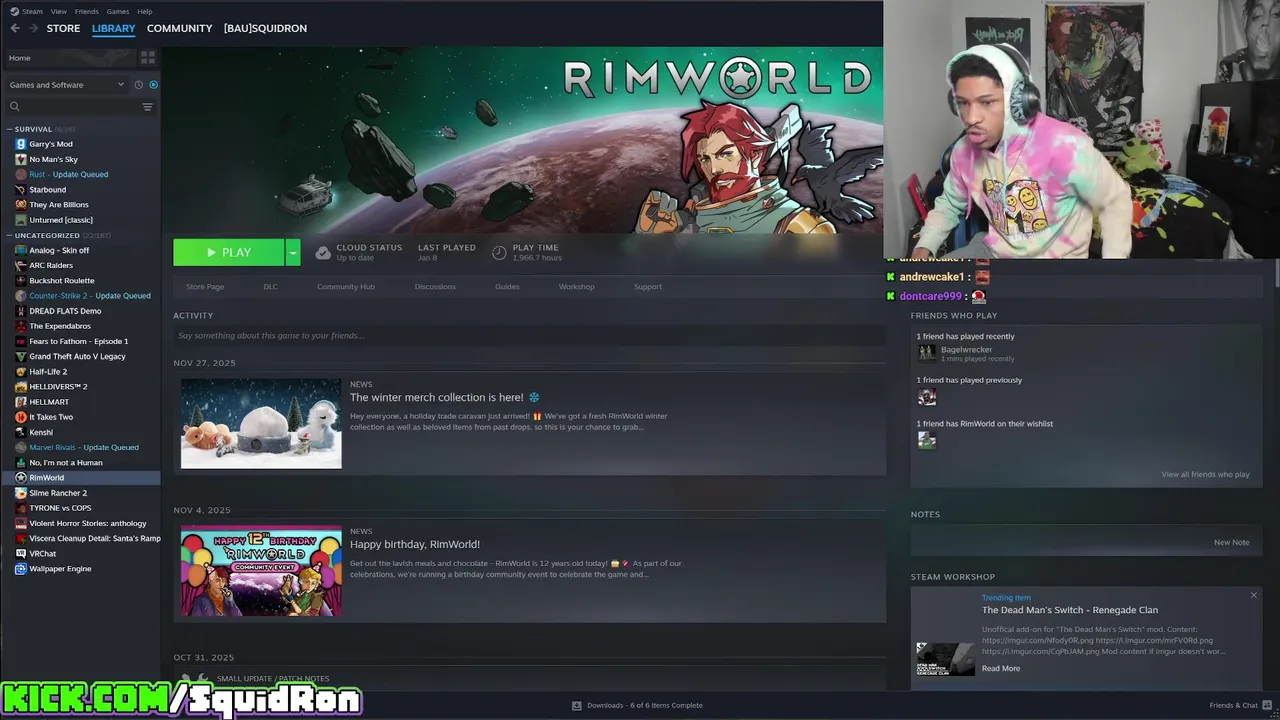Viewport: 1280px width, 720px height.
Task: Switch library to grid view
Action: [x=148, y=58]
